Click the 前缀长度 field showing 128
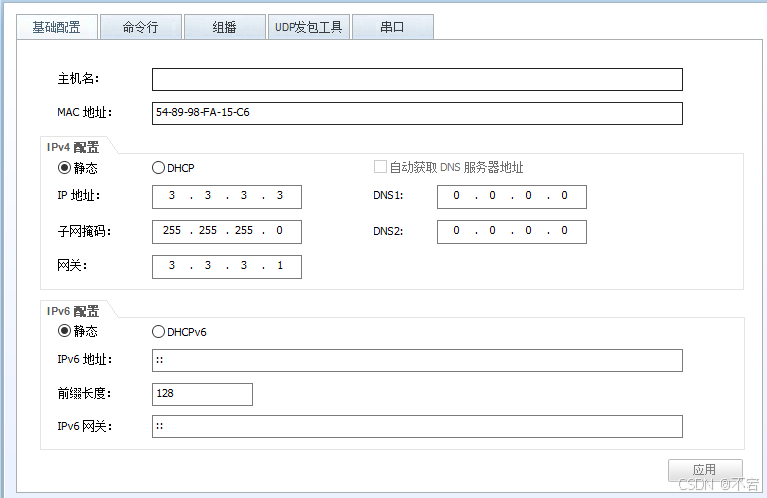The height and width of the screenshot is (498, 767). [203, 394]
